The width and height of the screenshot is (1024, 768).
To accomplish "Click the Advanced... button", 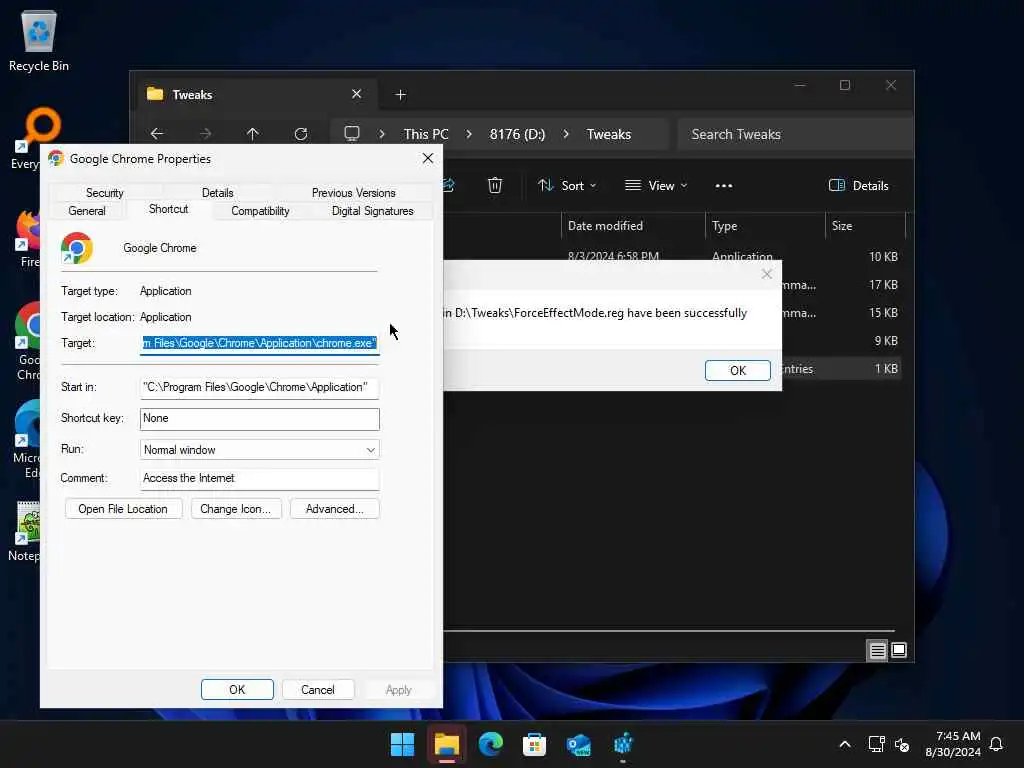I will point(334,509).
